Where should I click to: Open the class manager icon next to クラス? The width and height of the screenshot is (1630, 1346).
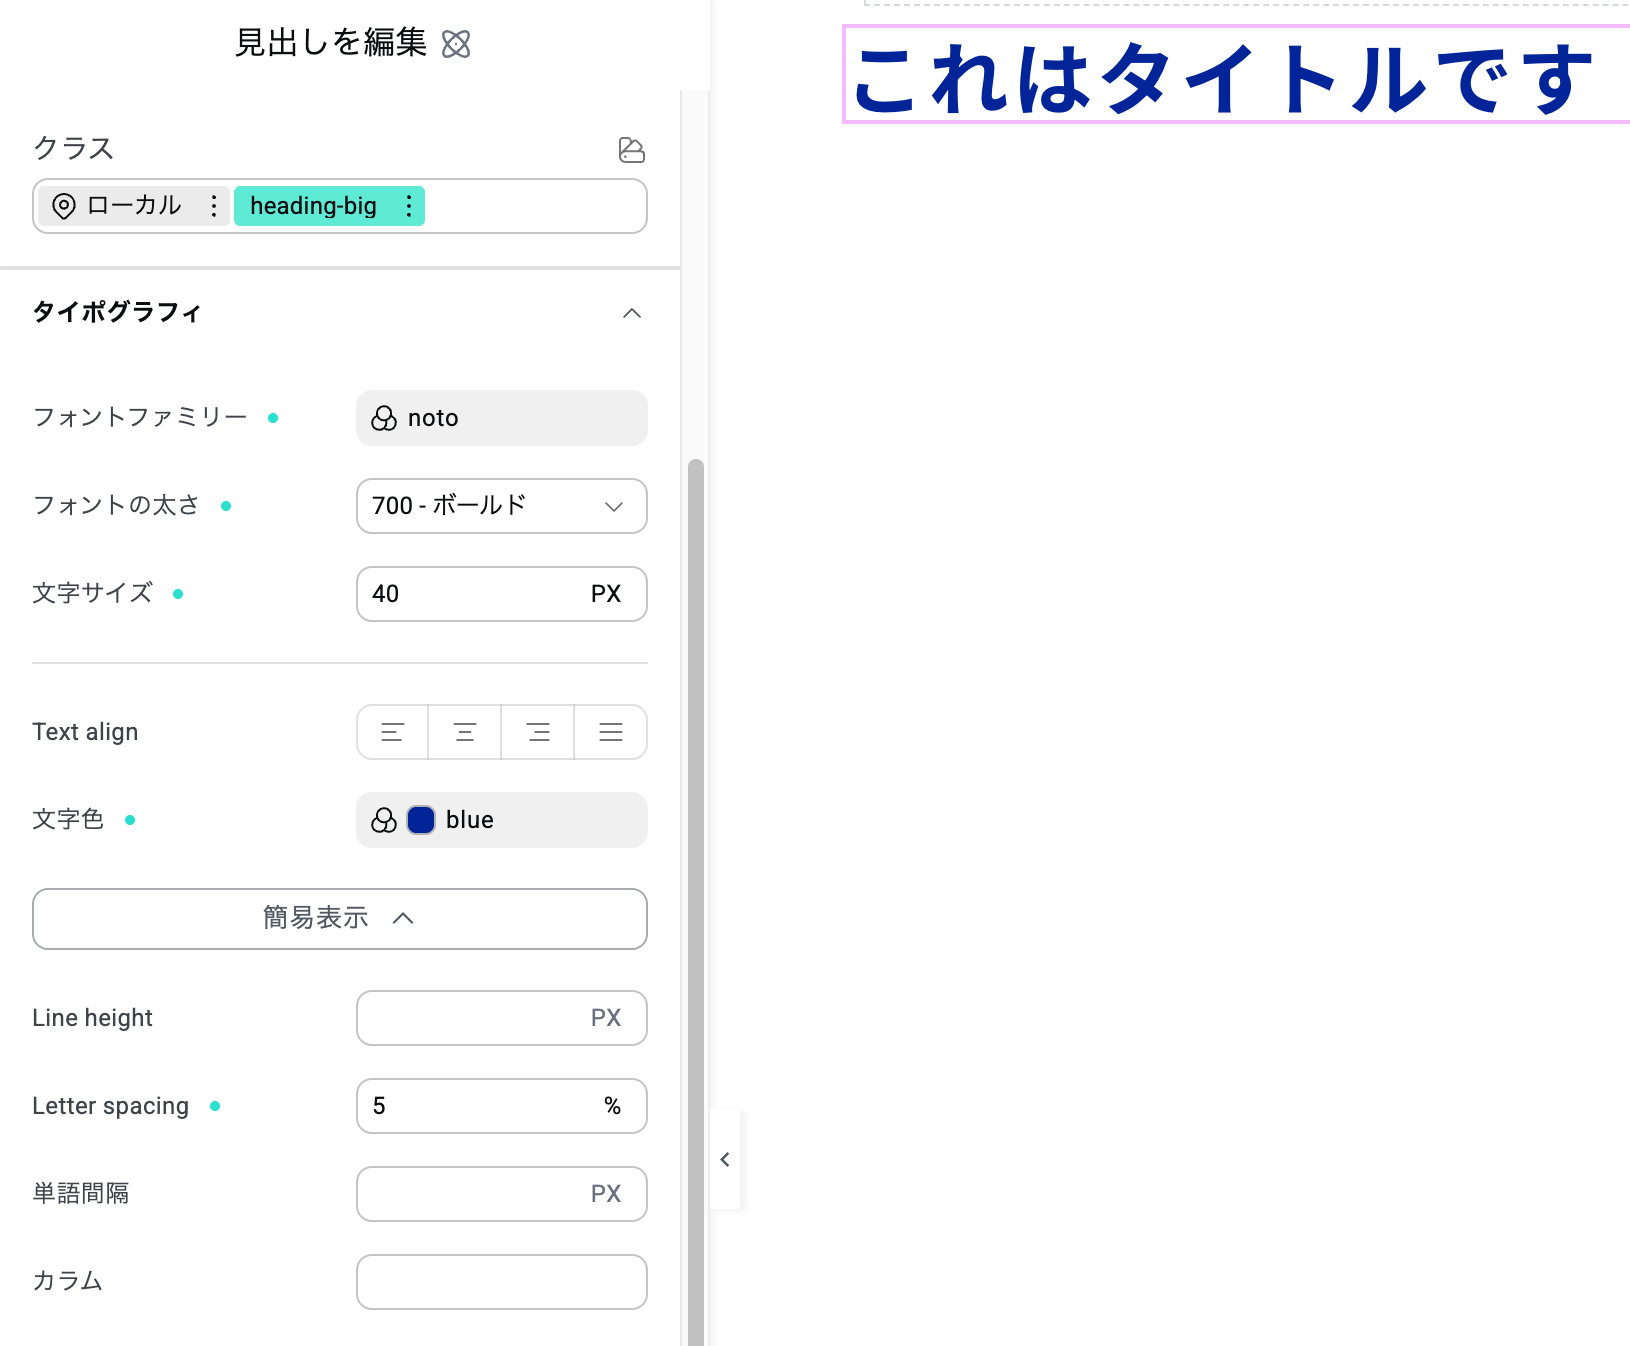631,150
